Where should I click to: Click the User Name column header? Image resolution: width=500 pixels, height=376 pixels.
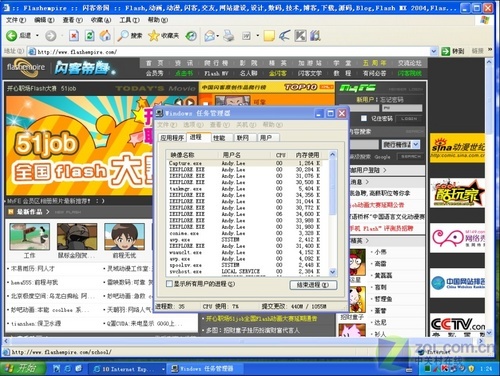click(x=244, y=155)
